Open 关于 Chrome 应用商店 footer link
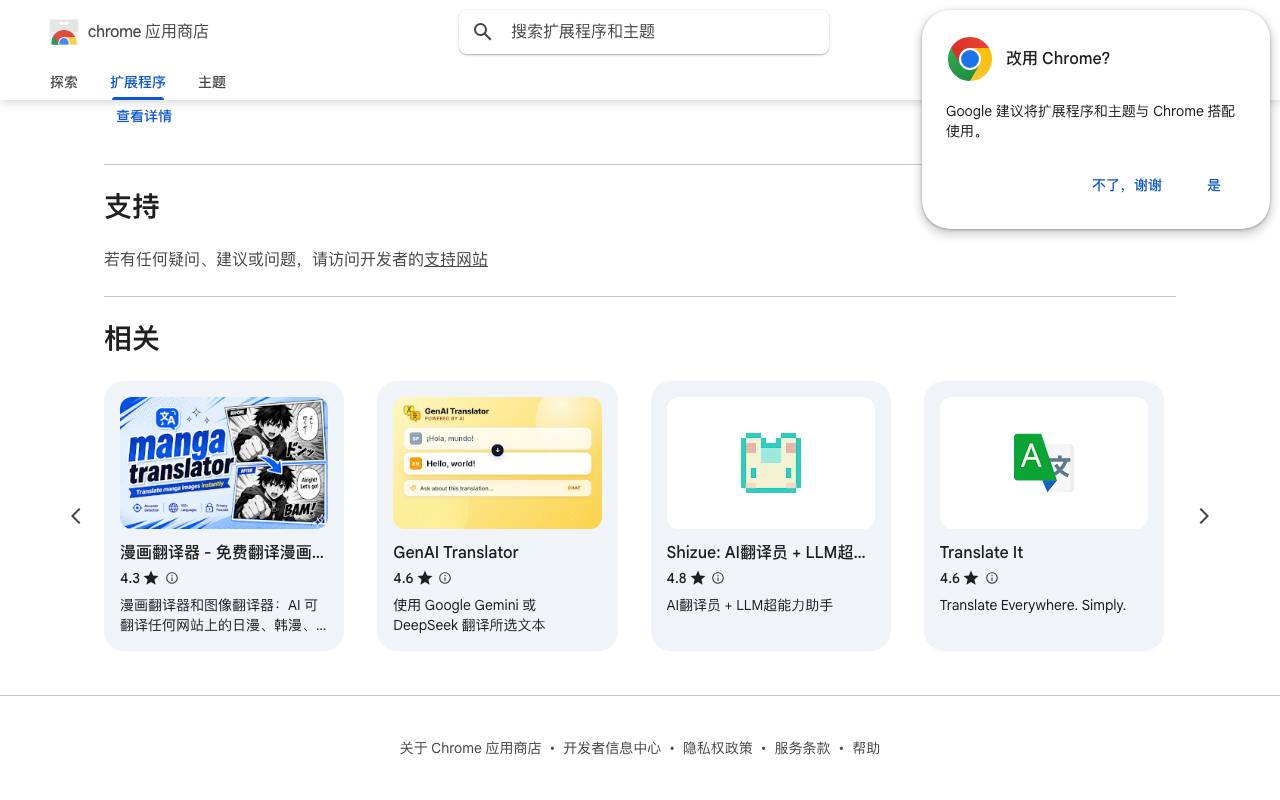 pos(470,748)
